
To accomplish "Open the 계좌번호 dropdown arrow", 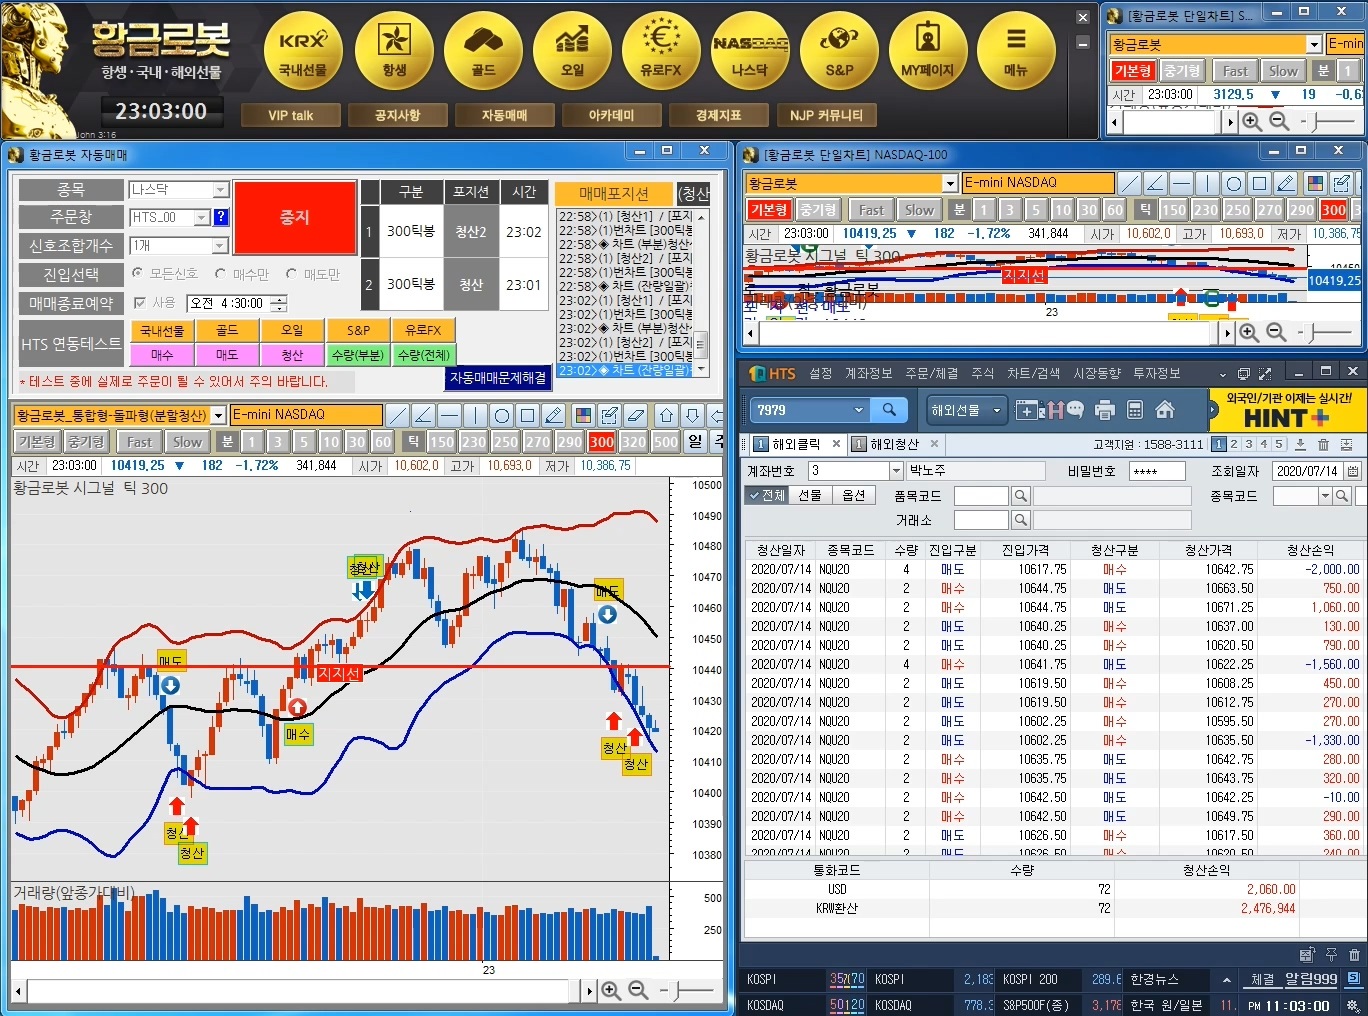I will [896, 470].
